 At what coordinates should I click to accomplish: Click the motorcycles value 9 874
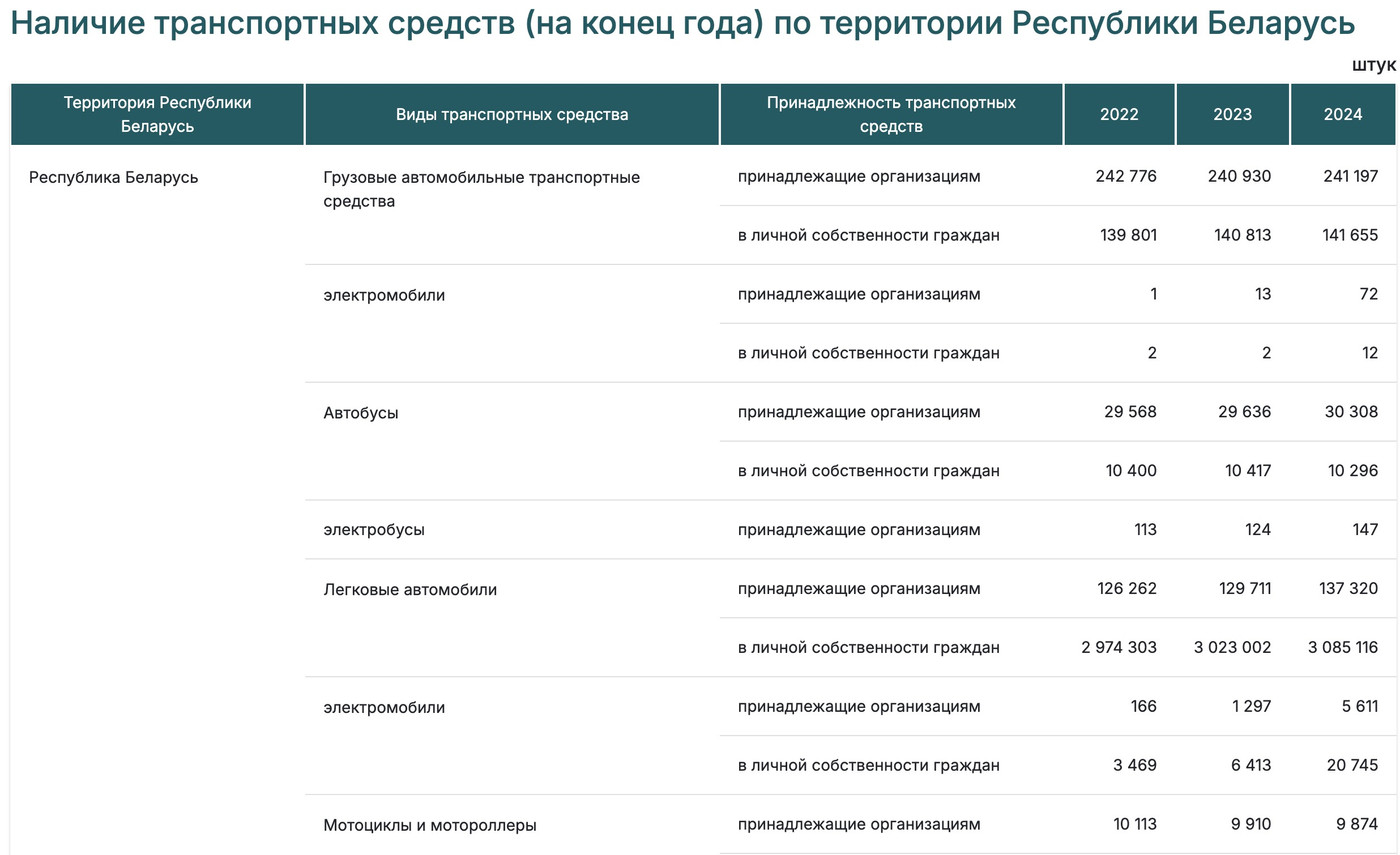pyautogui.click(x=1358, y=824)
